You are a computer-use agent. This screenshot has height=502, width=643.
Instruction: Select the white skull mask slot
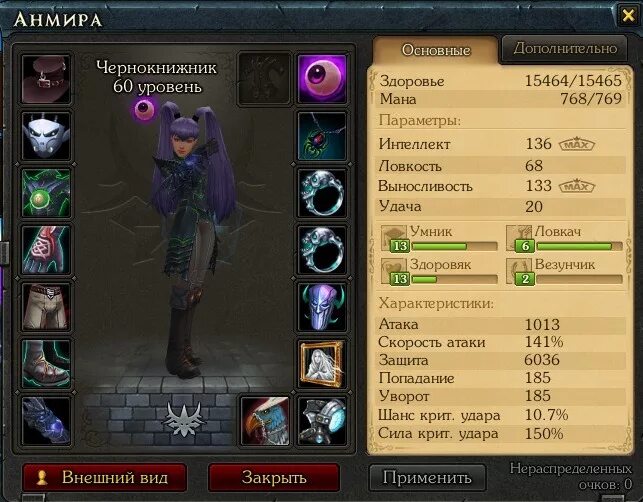(x=46, y=136)
